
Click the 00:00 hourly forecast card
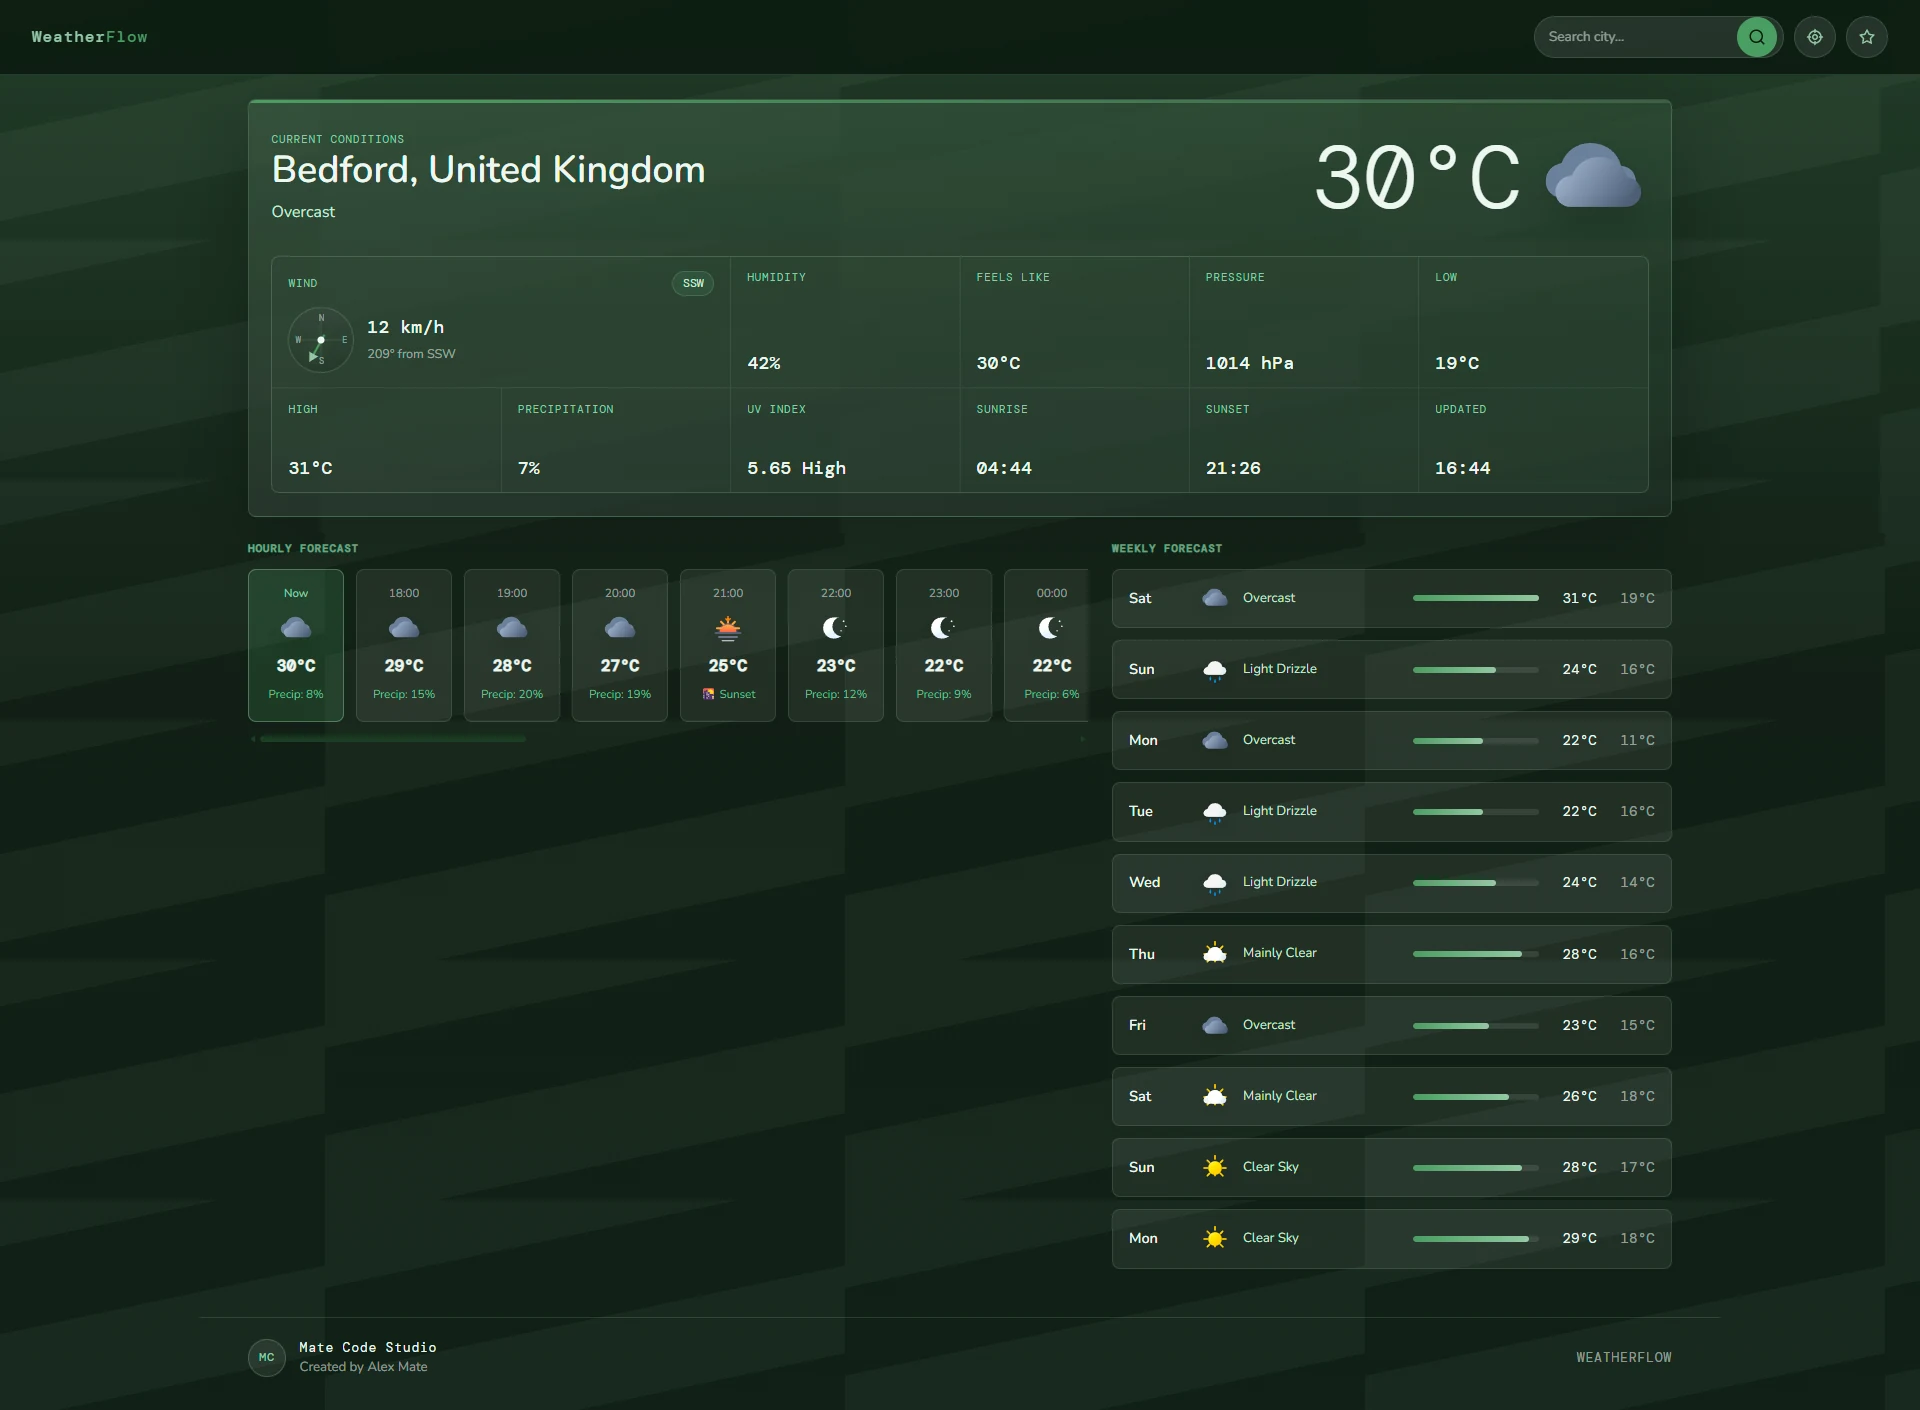click(1046, 645)
